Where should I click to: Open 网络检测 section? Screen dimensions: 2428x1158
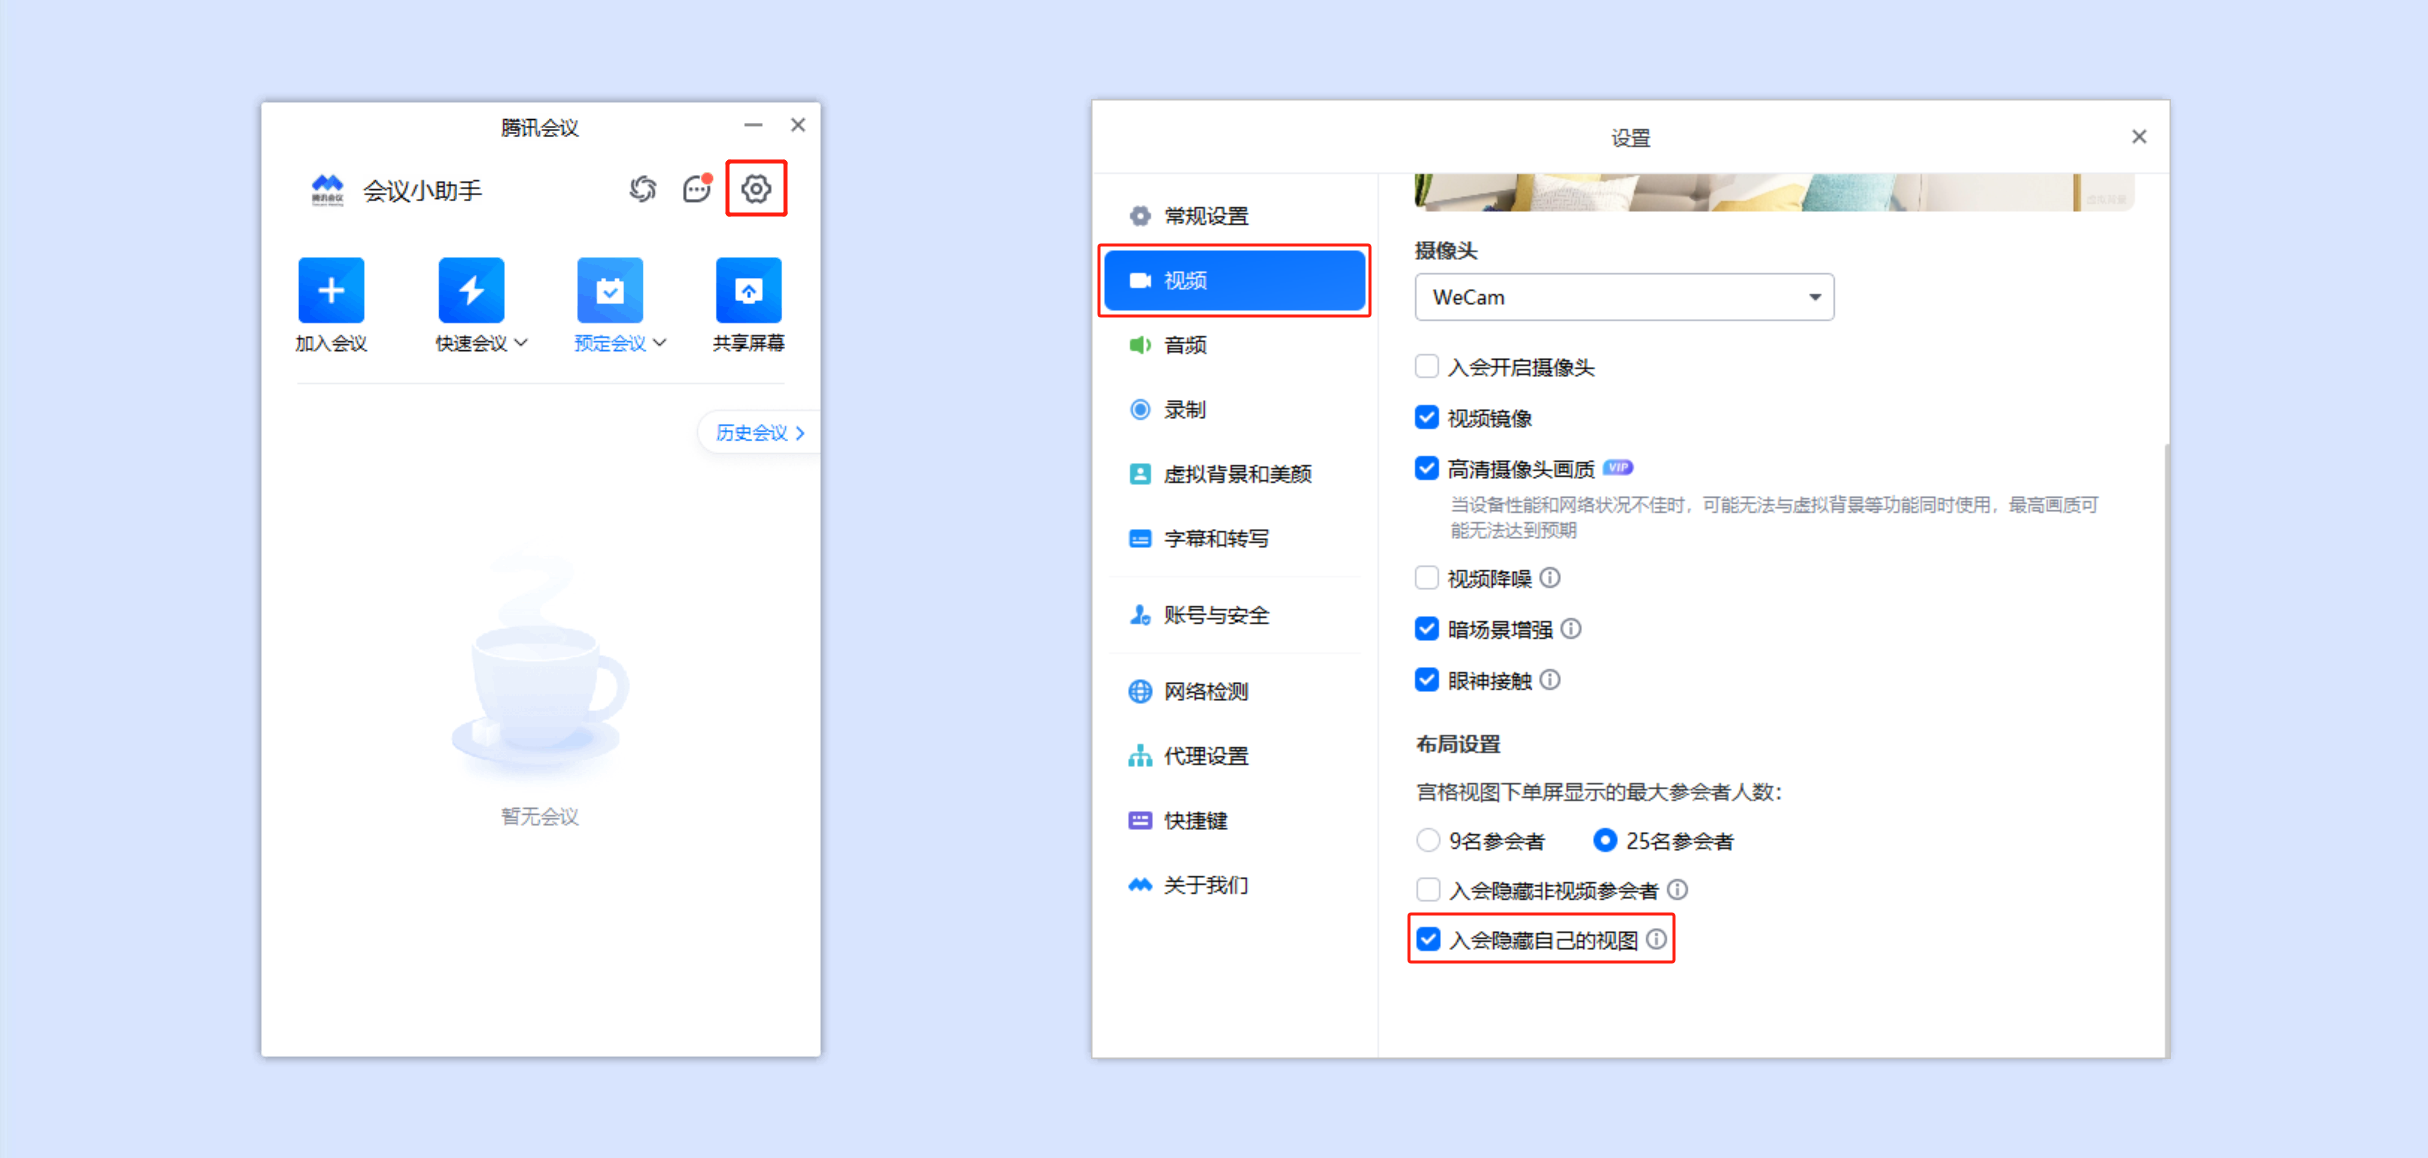[x=1234, y=691]
